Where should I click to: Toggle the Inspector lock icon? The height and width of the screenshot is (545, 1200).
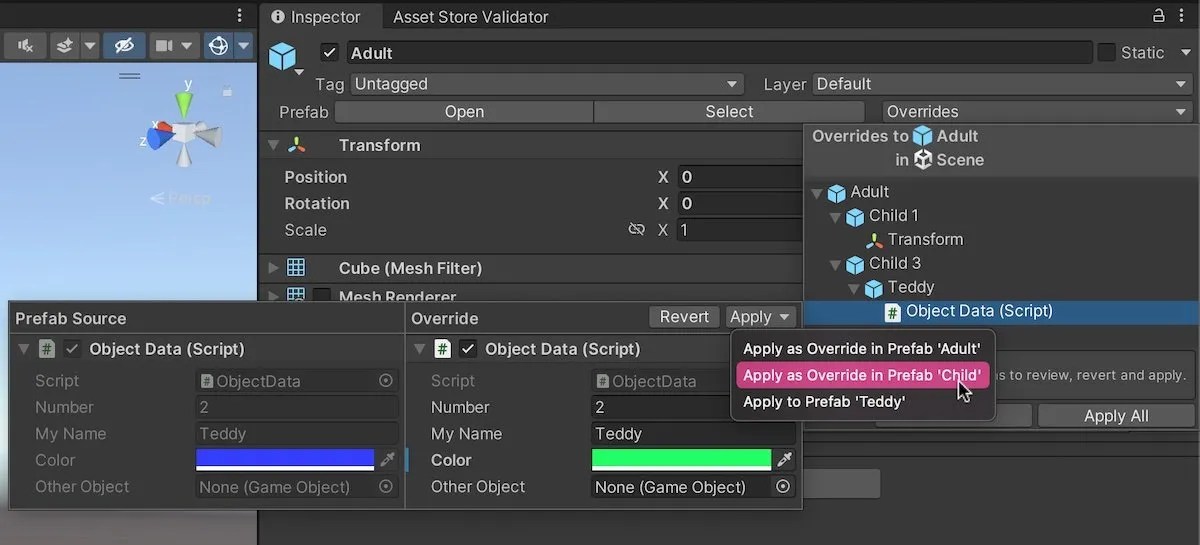click(x=1159, y=16)
